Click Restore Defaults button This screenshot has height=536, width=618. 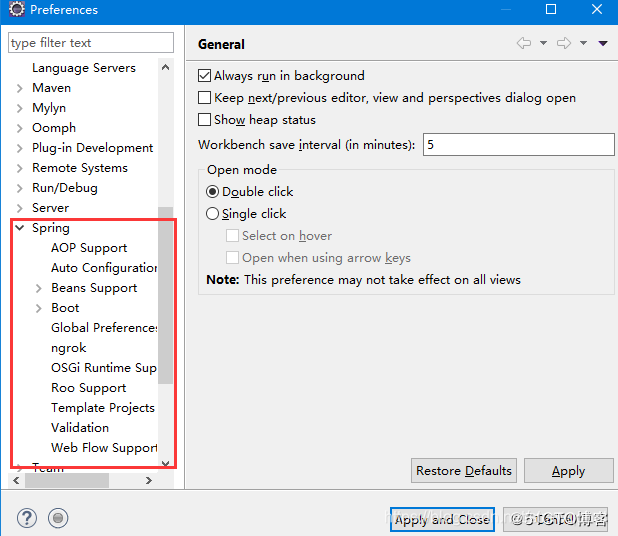pos(464,471)
